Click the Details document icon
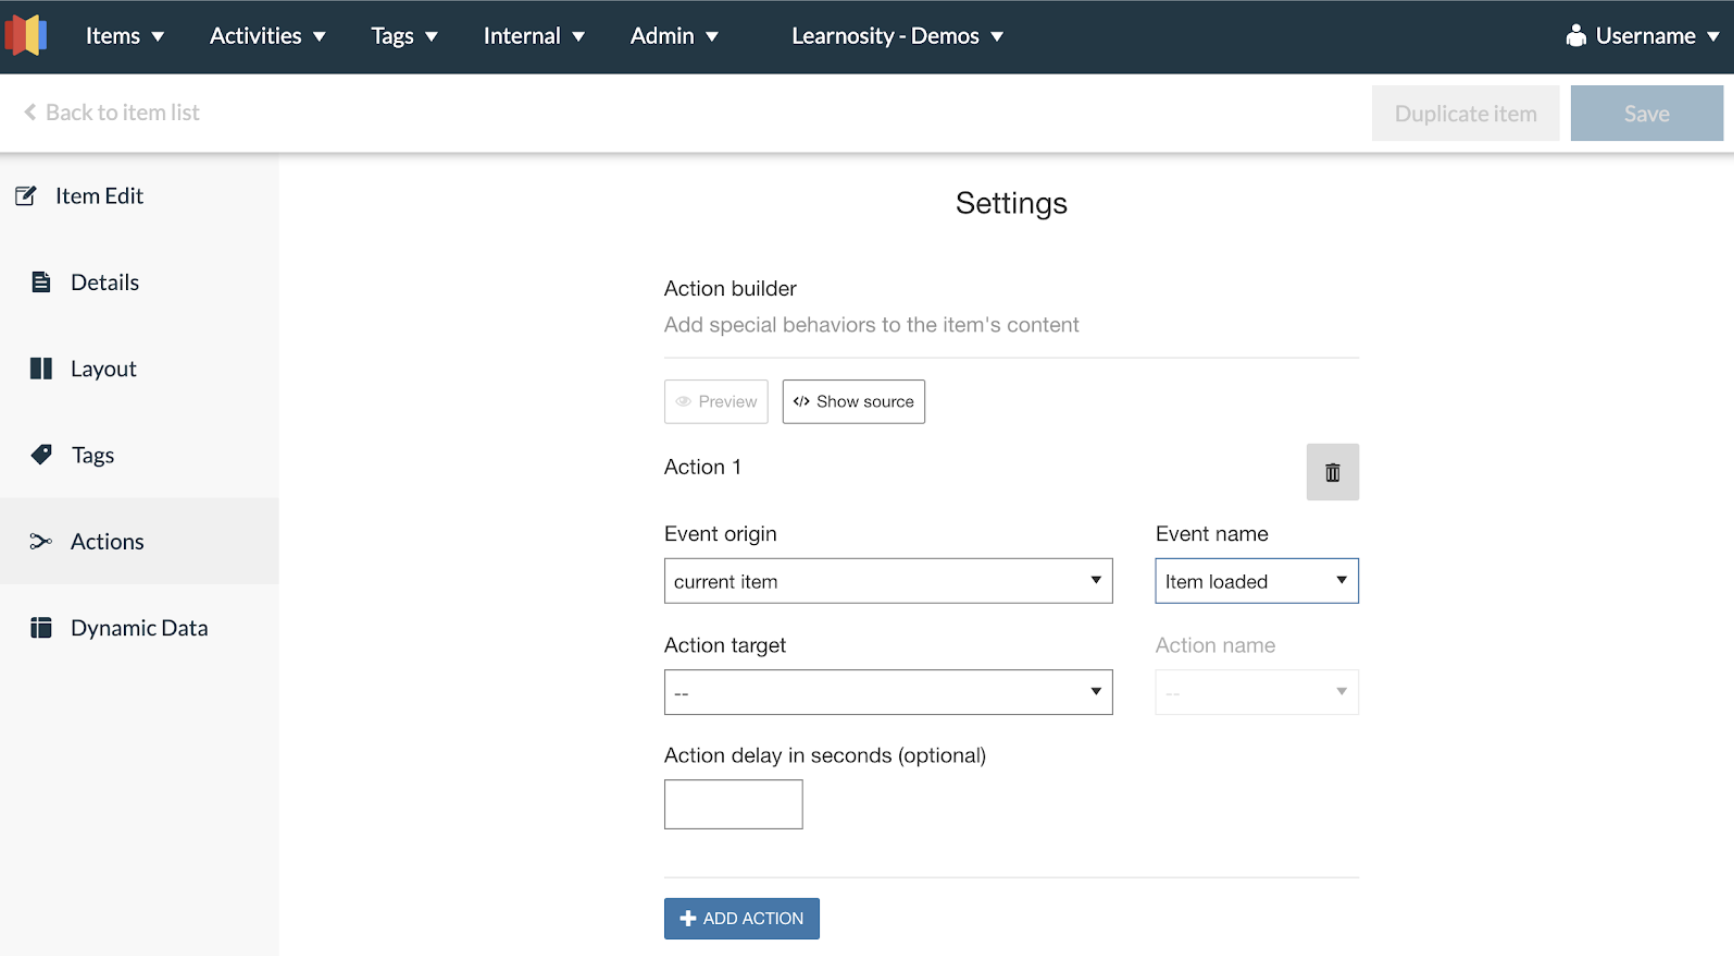 41,282
